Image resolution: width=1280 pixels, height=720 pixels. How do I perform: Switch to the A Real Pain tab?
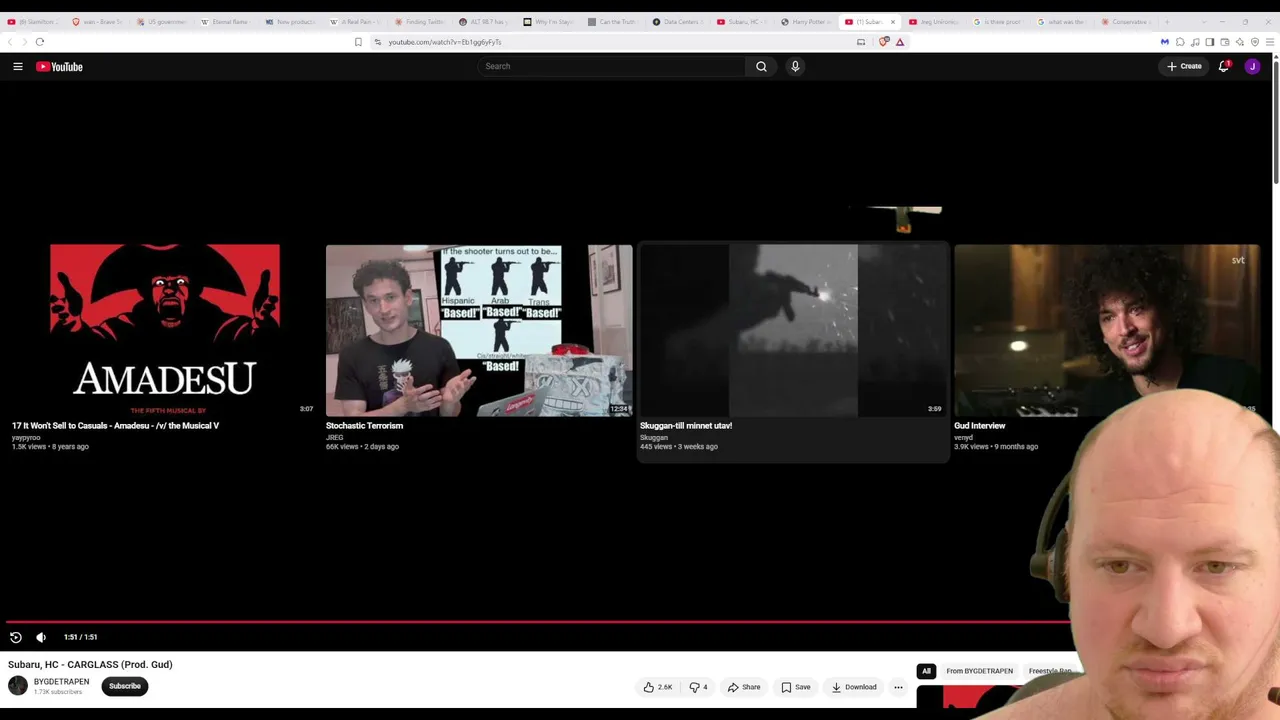point(356,22)
